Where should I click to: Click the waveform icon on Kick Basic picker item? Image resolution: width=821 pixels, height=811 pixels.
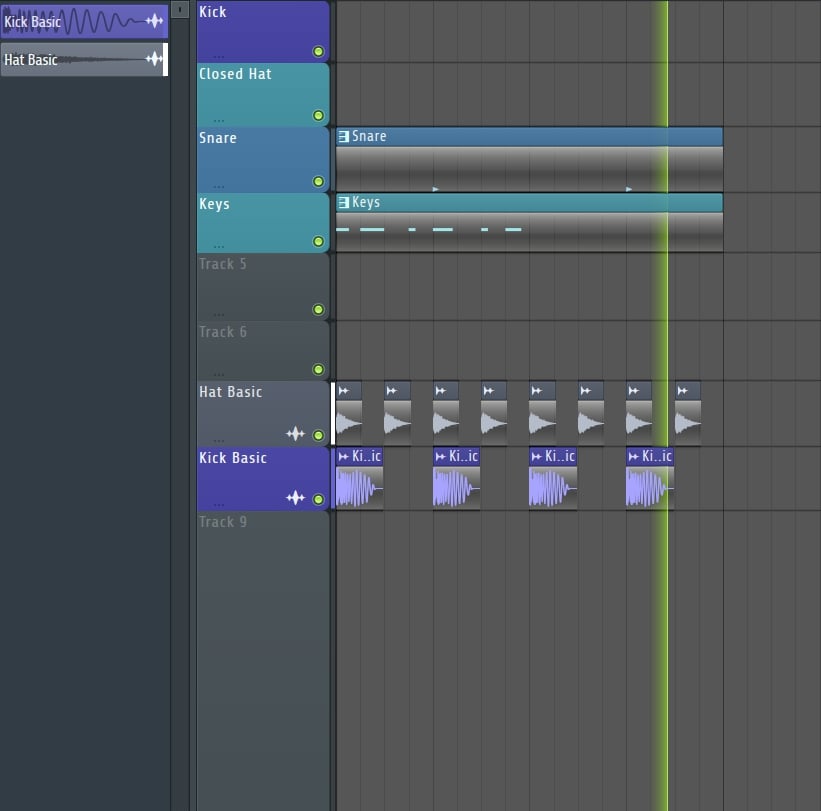point(154,21)
